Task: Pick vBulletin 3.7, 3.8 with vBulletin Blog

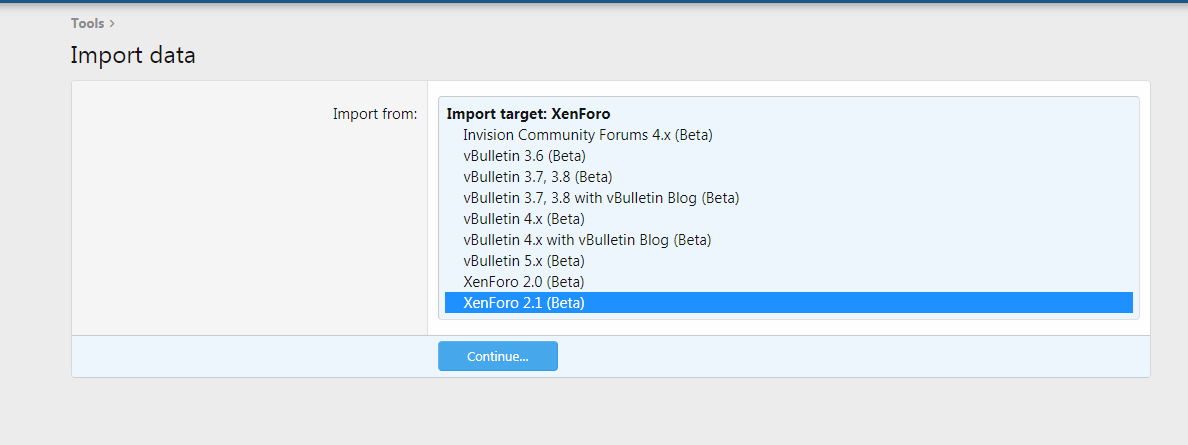Action: pos(789,198)
